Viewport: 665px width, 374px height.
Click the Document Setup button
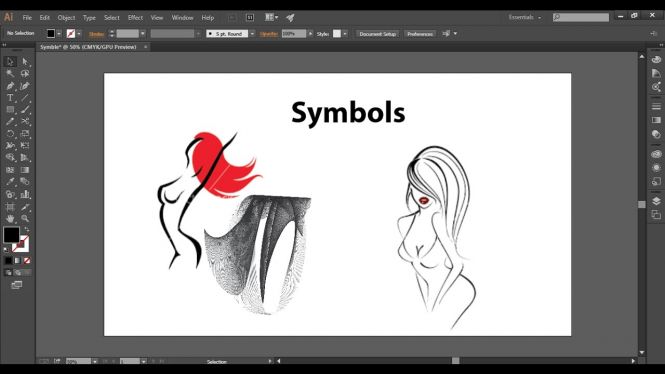point(377,34)
